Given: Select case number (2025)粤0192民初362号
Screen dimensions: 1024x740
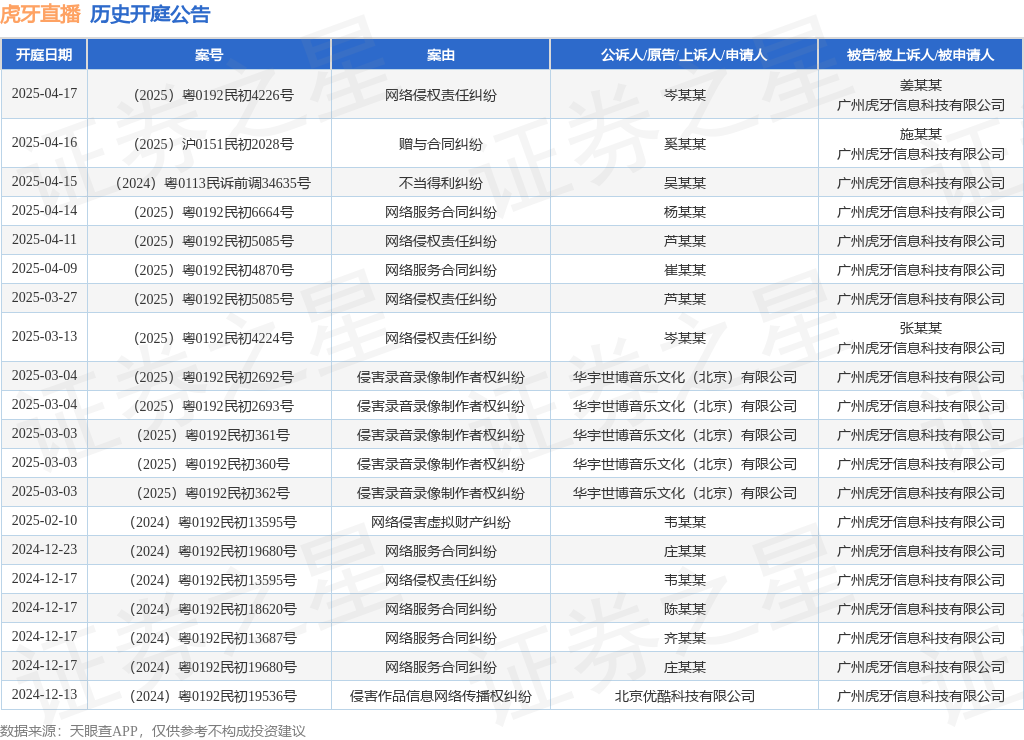Looking at the screenshot, I should [x=214, y=493].
